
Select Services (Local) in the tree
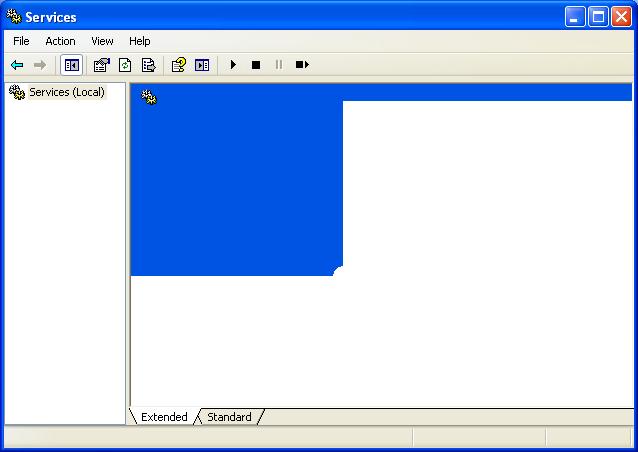coord(67,92)
